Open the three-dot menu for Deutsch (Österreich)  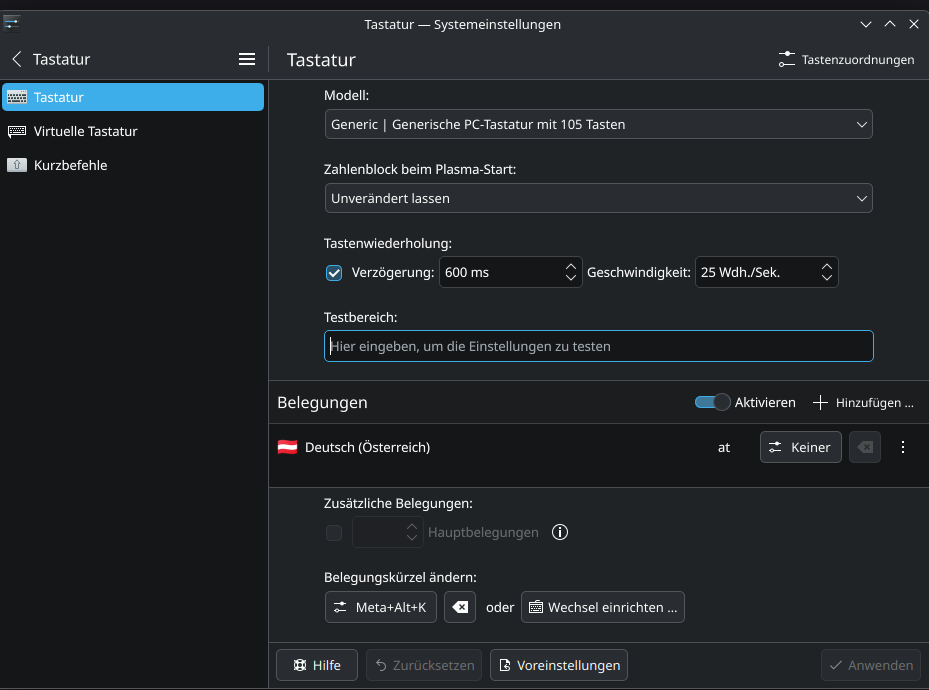click(903, 447)
